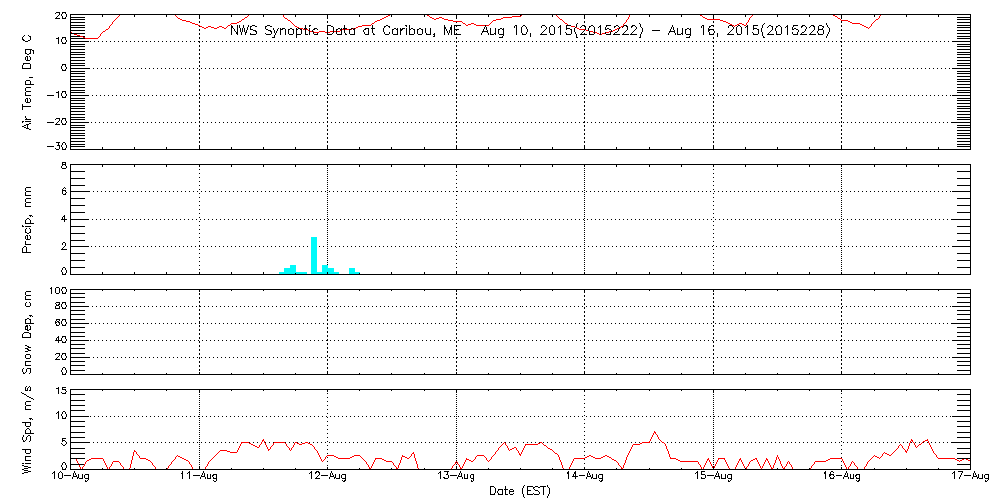Click the 'Snow Dep, cm' axis label
Image resolution: width=1000 pixels, height=500 pixels.
pos(27,332)
